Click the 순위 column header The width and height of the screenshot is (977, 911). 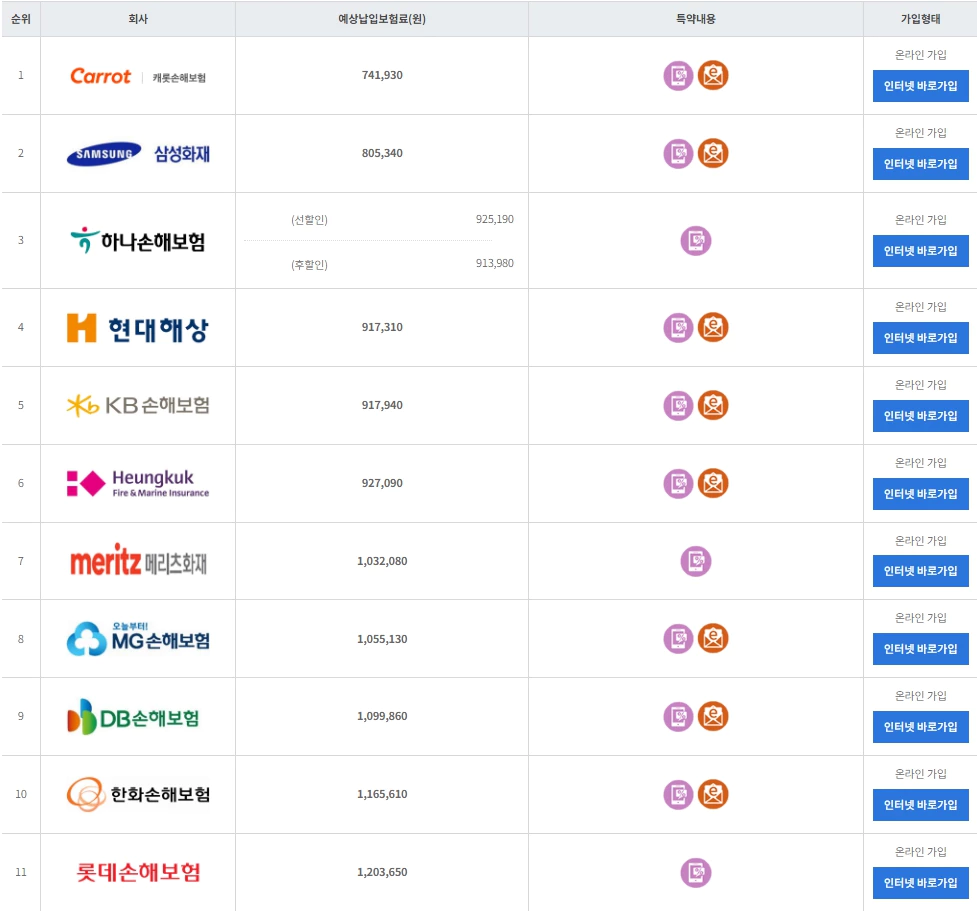[21, 19]
